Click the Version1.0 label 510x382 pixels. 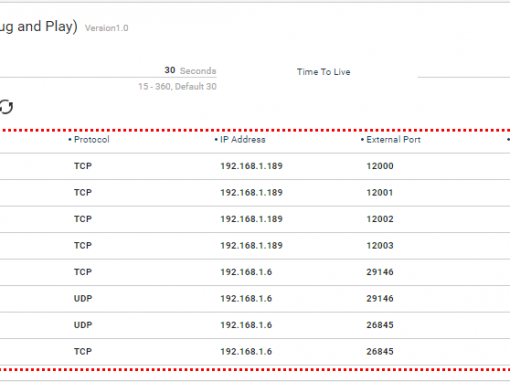coord(107,28)
